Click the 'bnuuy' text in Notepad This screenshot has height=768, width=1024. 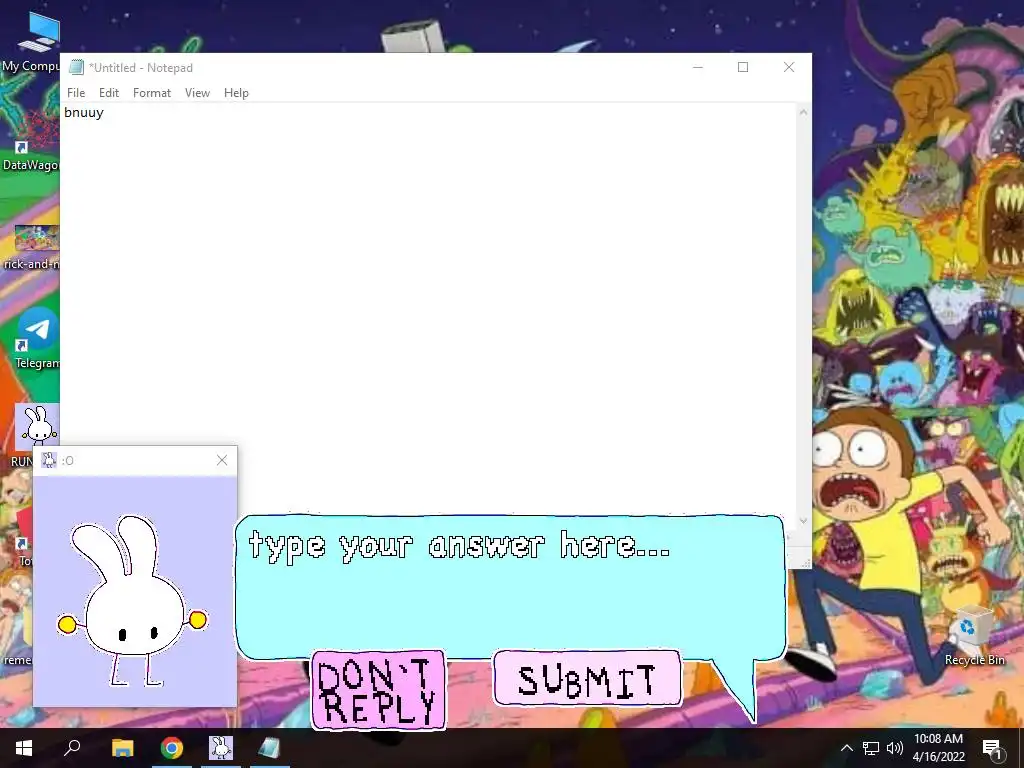[x=84, y=112]
